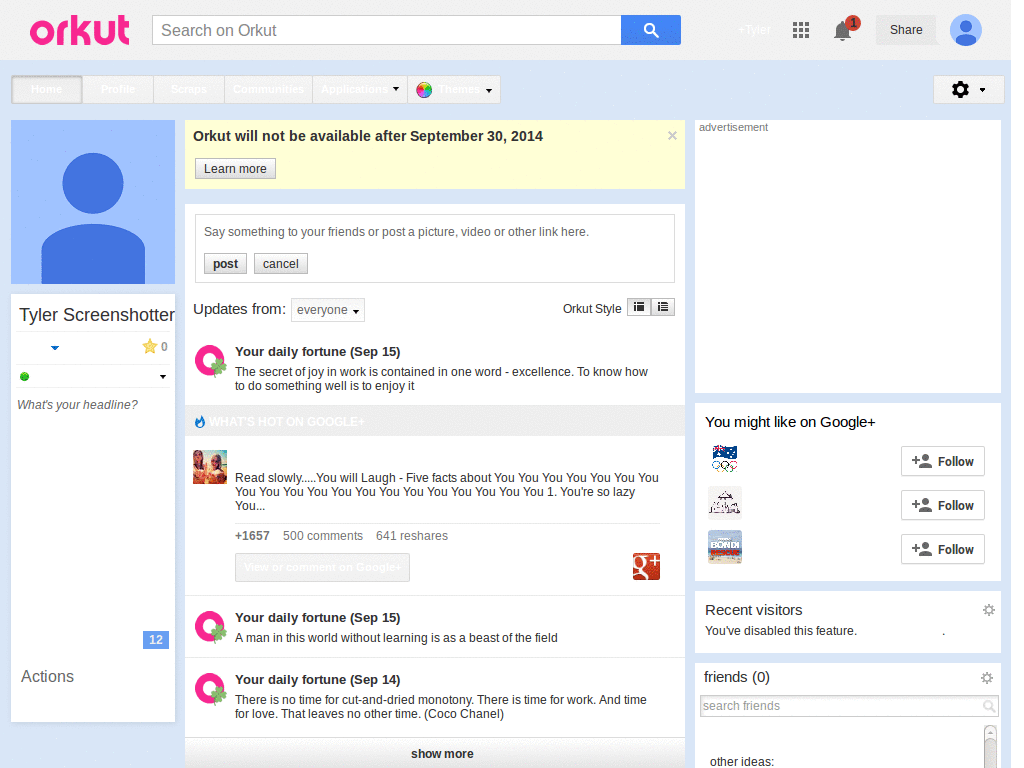Follow the Bondi Rescue page
1024x768 pixels.
pos(942,549)
